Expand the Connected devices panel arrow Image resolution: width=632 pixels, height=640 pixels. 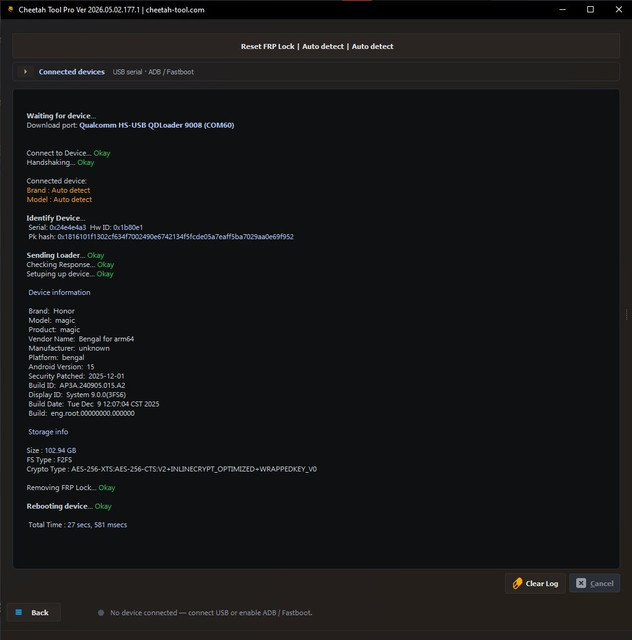pyautogui.click(x=25, y=71)
